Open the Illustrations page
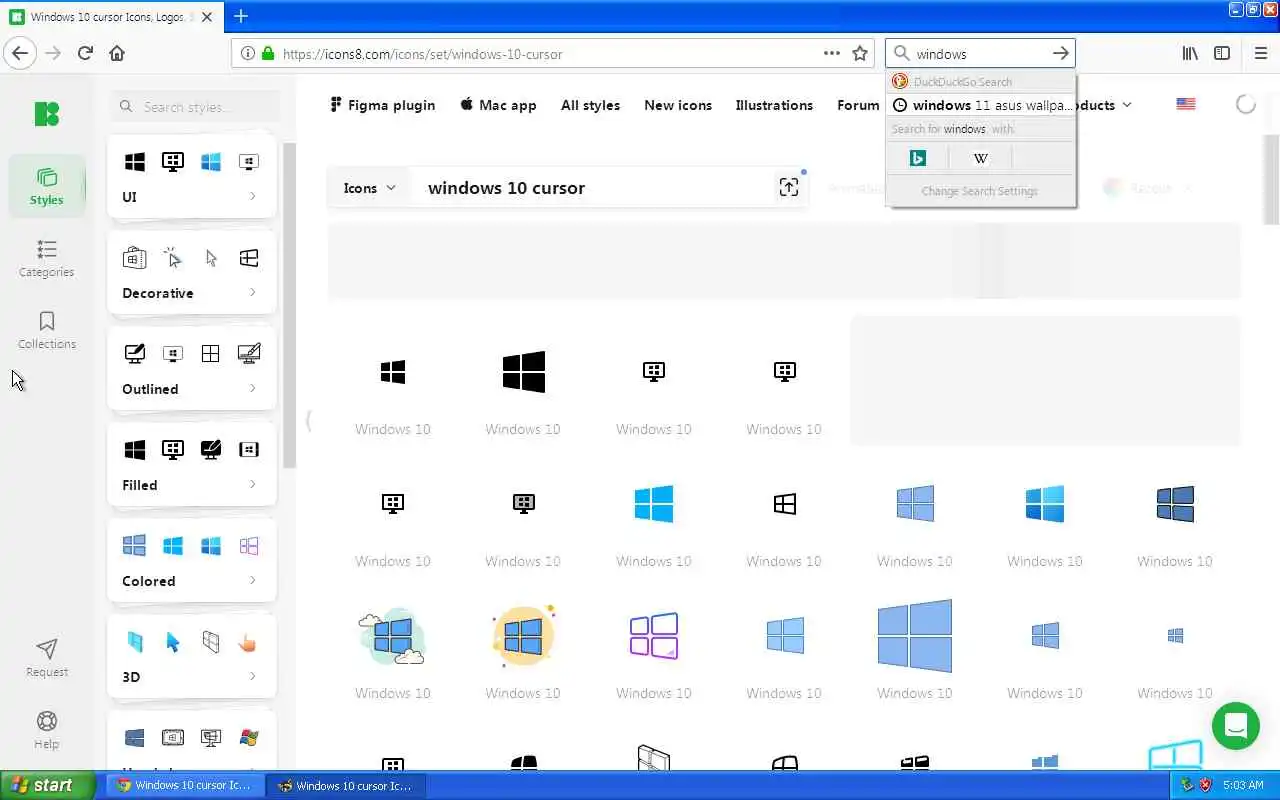Image resolution: width=1280 pixels, height=800 pixels. click(774, 105)
